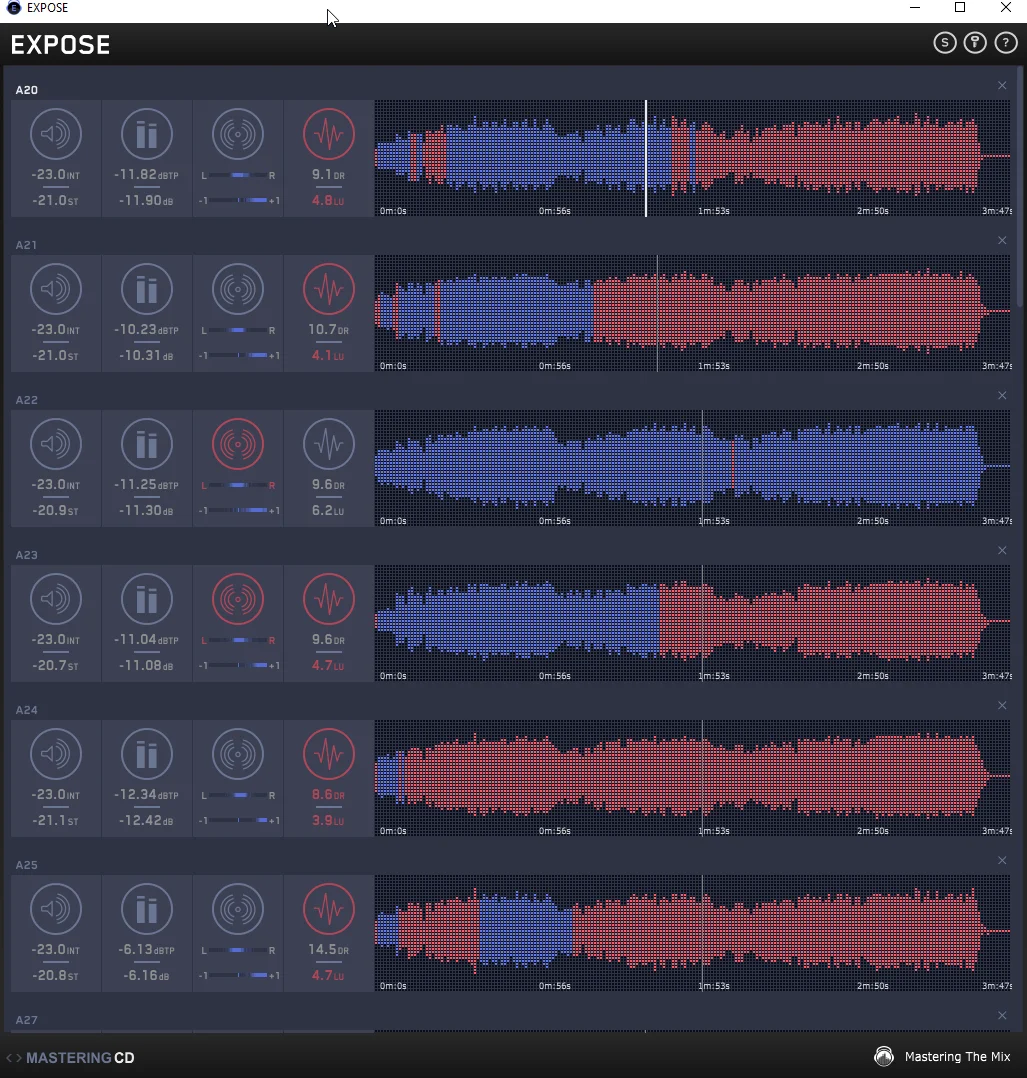The height and width of the screenshot is (1078, 1027).
Task: Select the dynamic range icon in A24
Action: [329, 754]
